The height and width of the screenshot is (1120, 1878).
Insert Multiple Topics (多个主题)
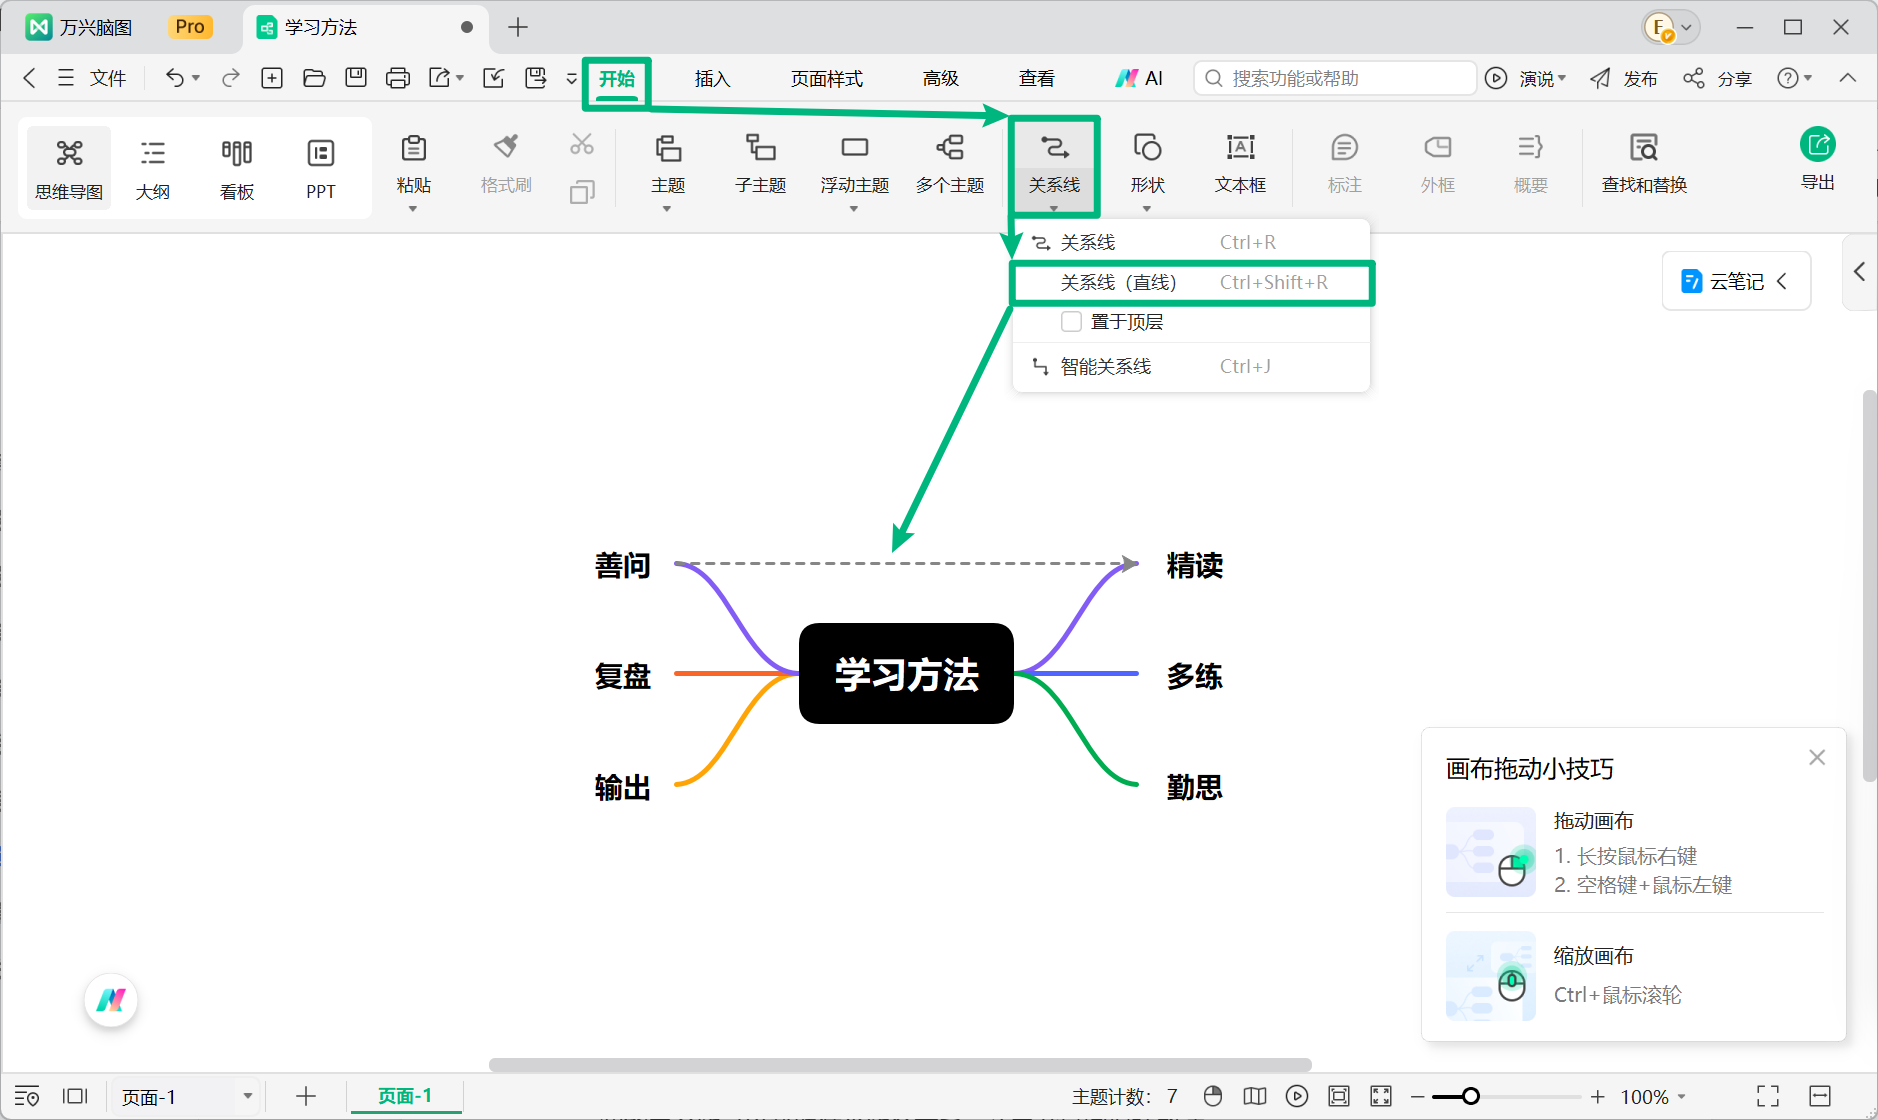point(950,164)
